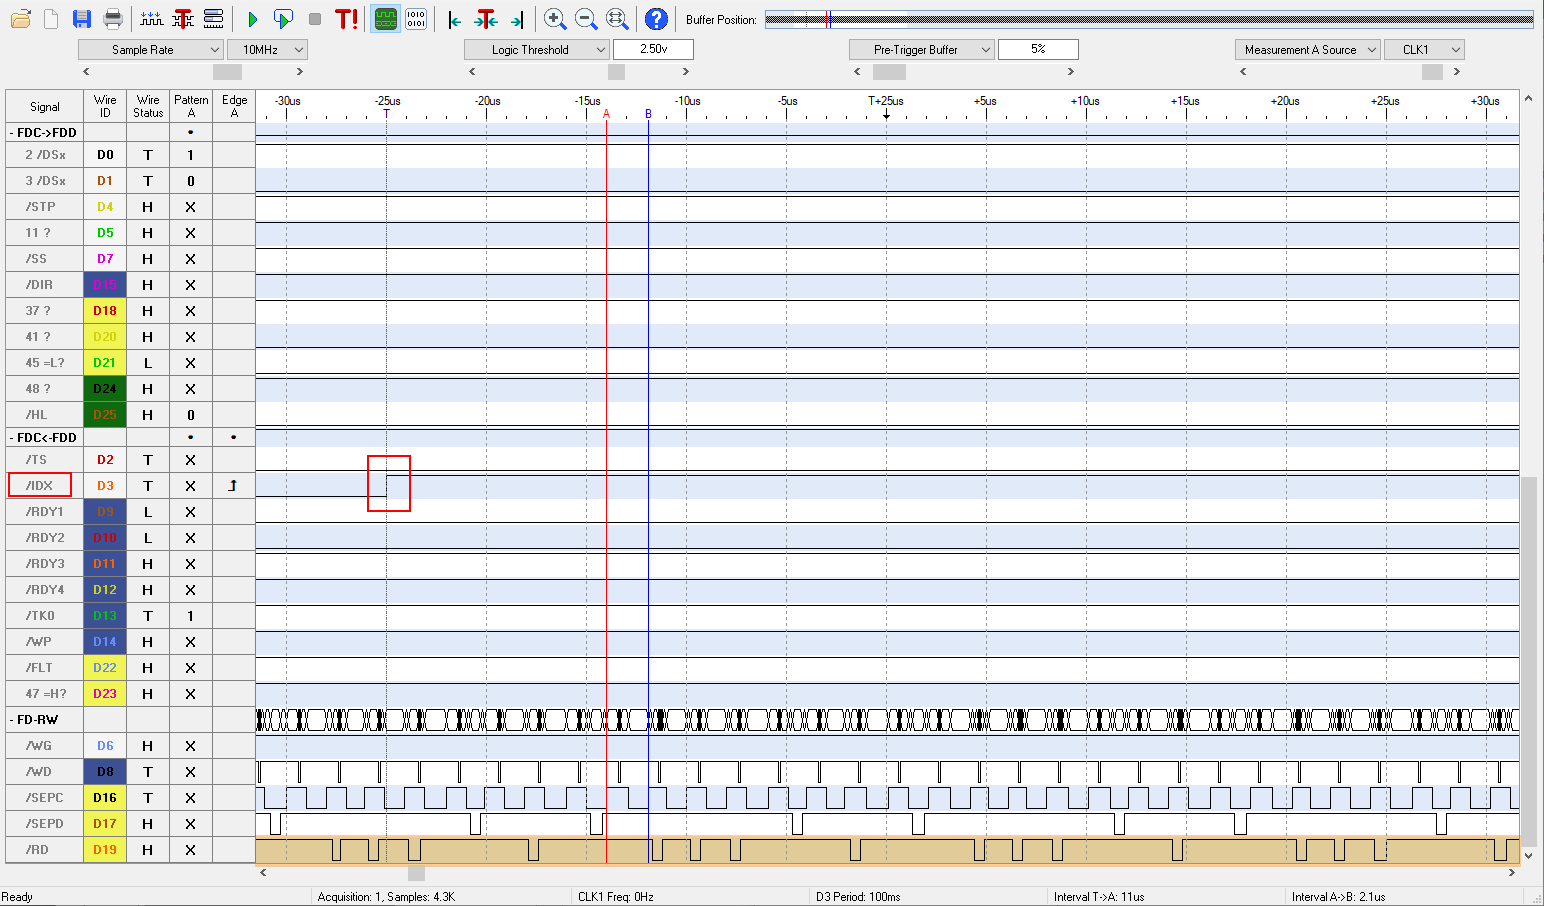The width and height of the screenshot is (1544, 906).
Task: Center view on the trigger point
Action: (x=486, y=19)
